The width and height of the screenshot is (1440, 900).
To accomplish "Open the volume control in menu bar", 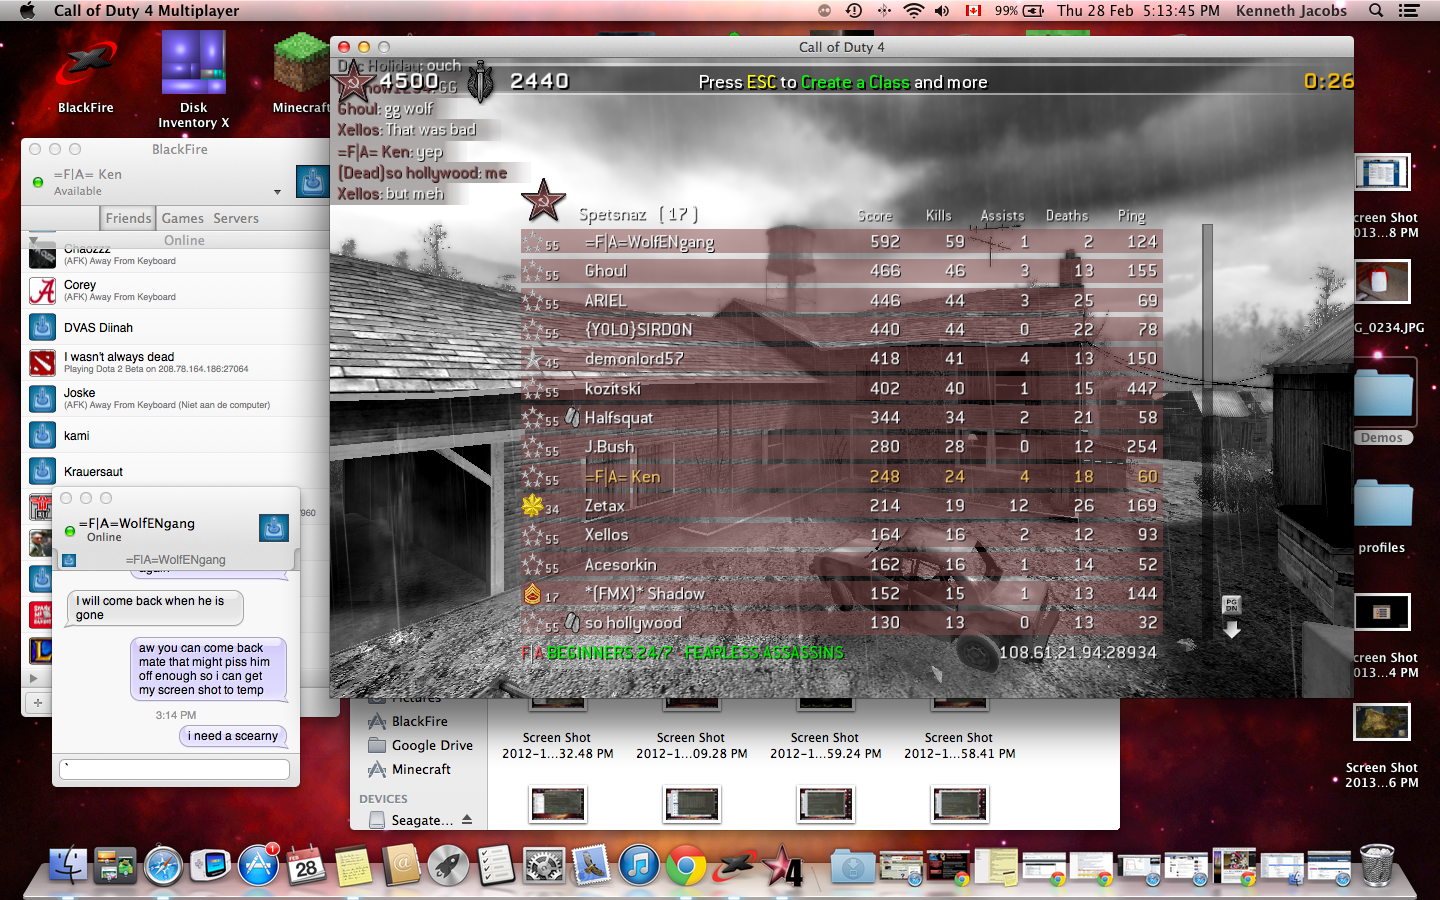I will [942, 11].
